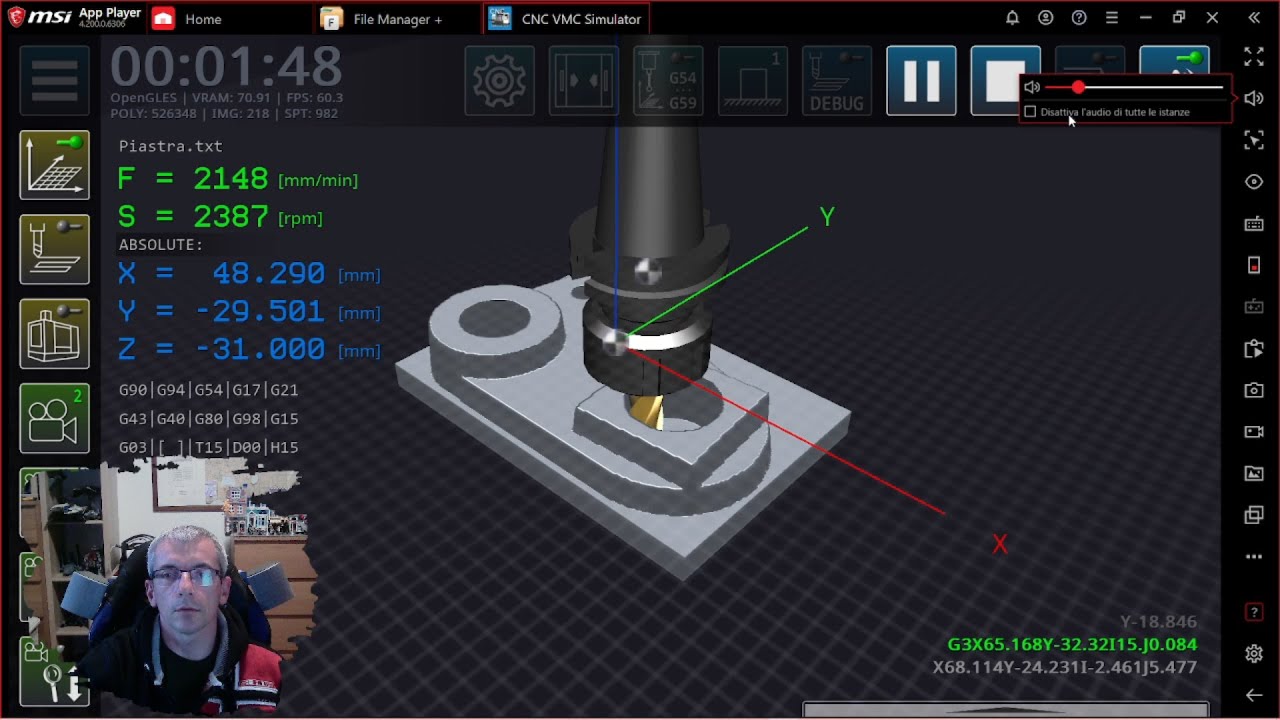This screenshot has width=1280, height=720.
Task: Click the back arrow in sidebar
Action: click(1254, 695)
